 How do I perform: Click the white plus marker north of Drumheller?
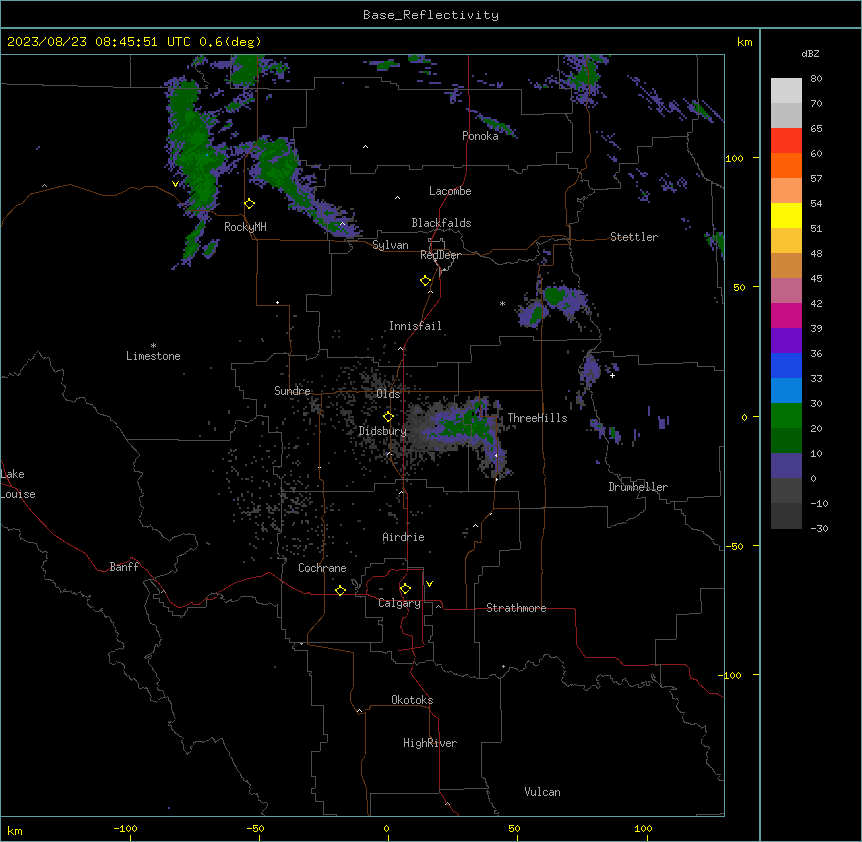coord(612,375)
